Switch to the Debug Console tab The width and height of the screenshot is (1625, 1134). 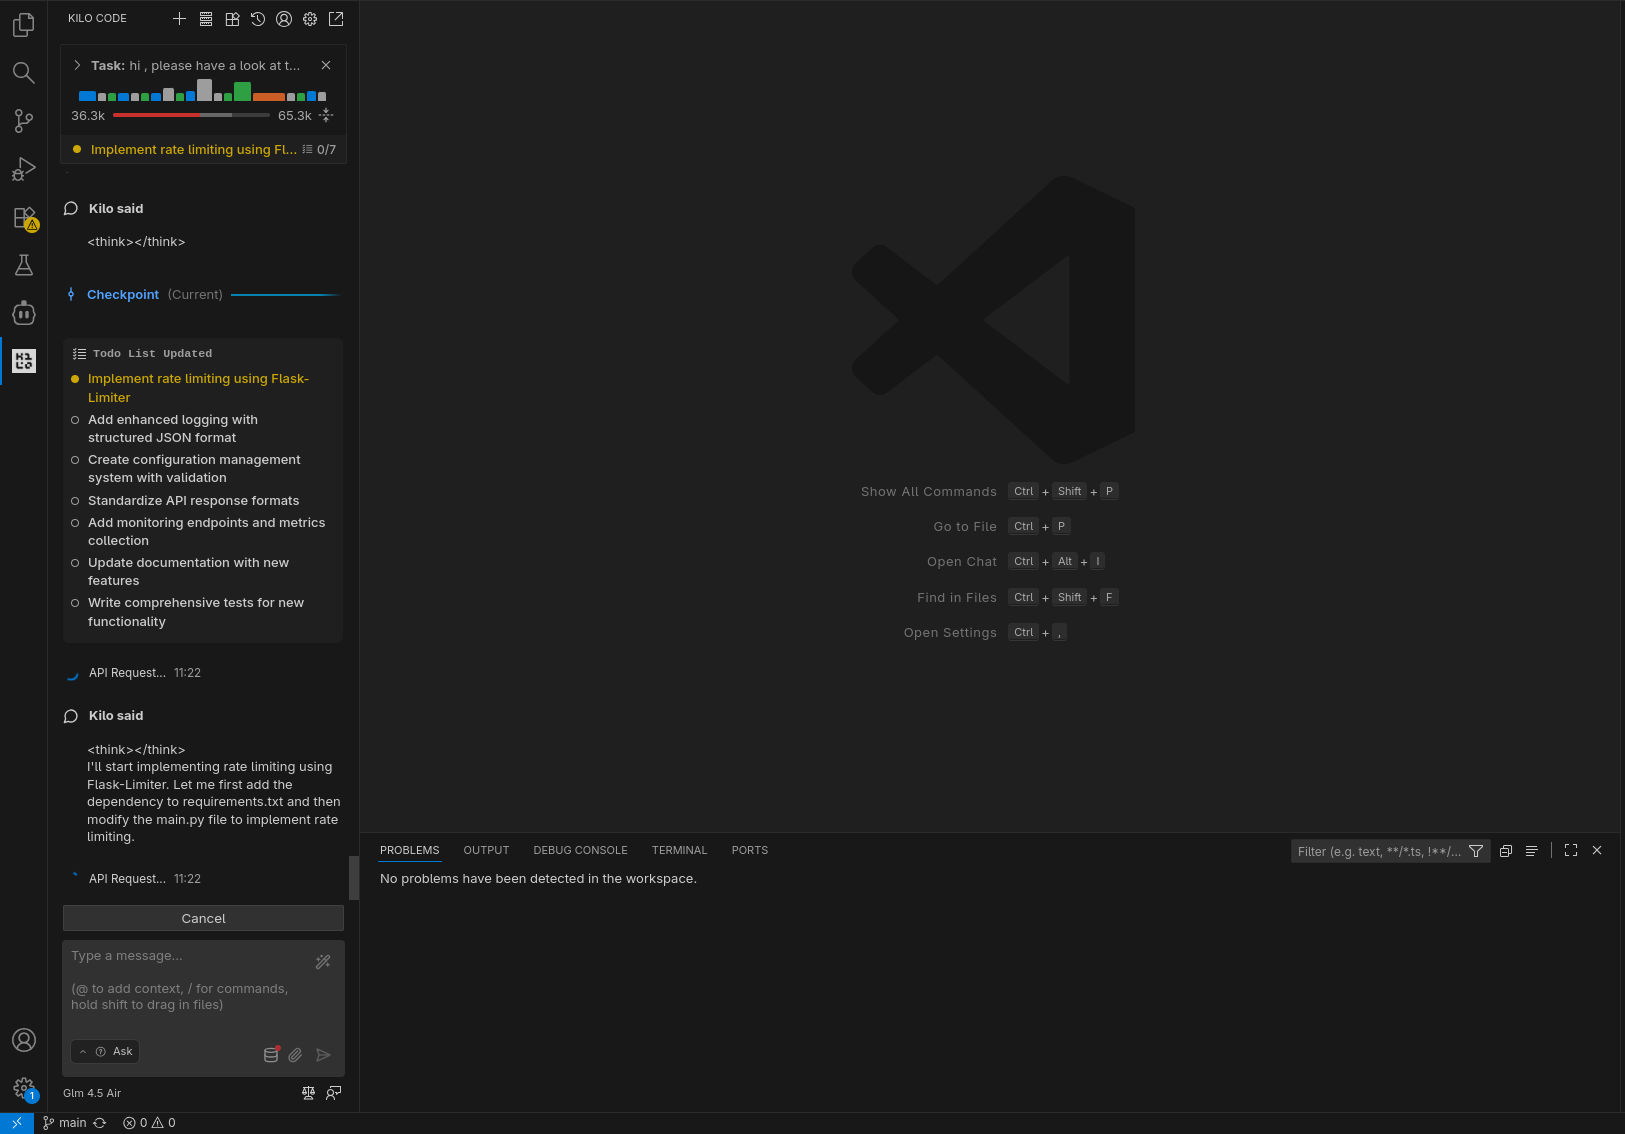(x=580, y=850)
